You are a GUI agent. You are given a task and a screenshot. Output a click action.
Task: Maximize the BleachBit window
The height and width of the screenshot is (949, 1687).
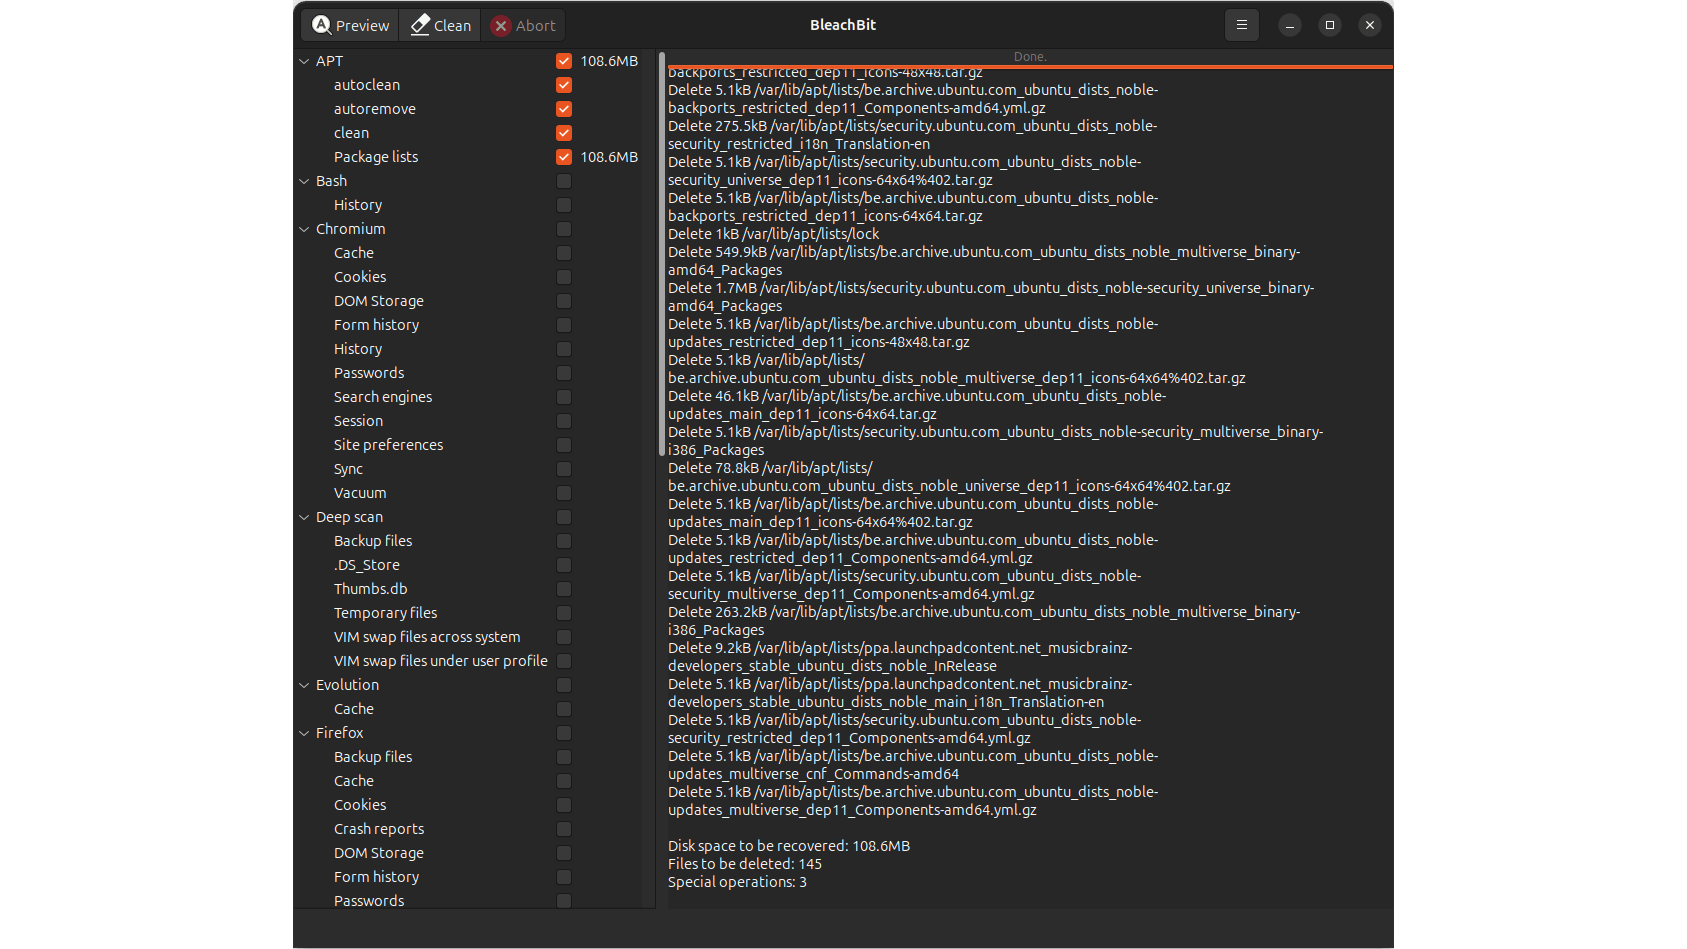(x=1330, y=25)
